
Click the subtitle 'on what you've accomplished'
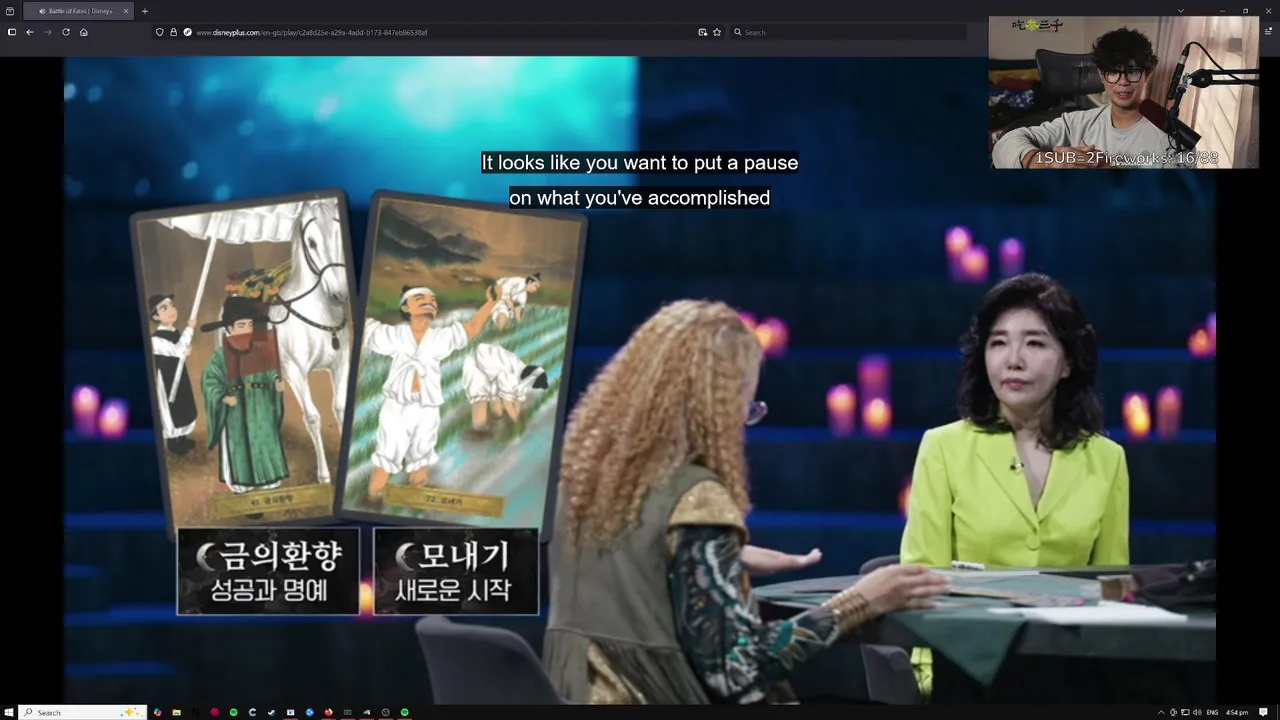click(x=640, y=198)
